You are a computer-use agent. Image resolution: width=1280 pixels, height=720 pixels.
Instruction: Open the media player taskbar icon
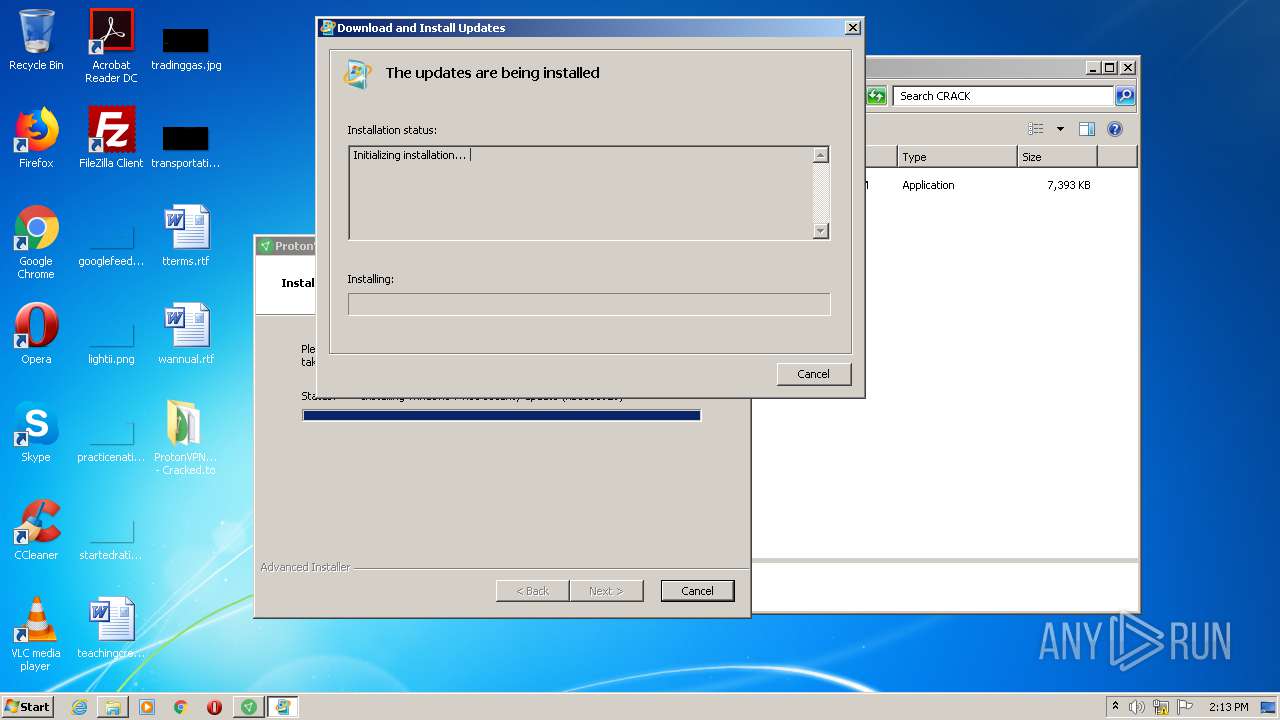click(x=147, y=707)
